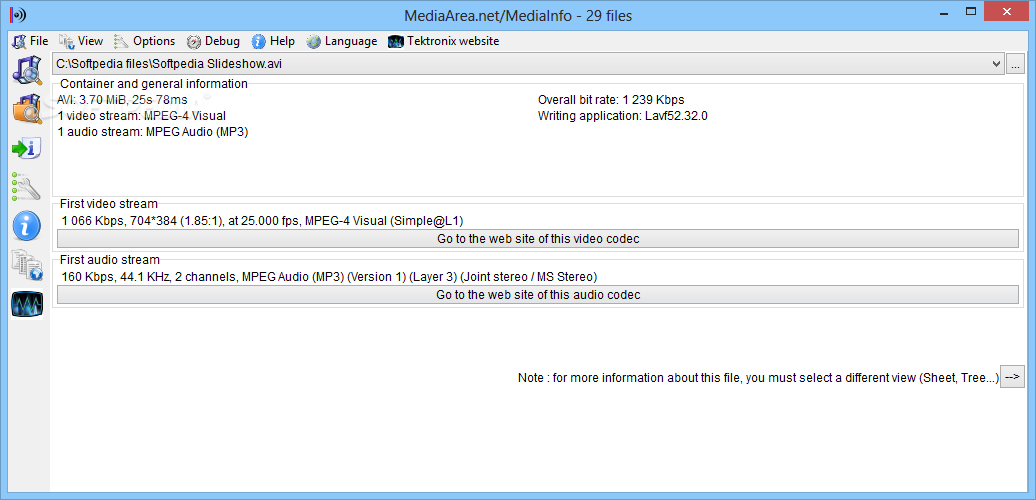Screen dimensions: 1036x500
Task: Open the Help menu
Action: [x=273, y=41]
